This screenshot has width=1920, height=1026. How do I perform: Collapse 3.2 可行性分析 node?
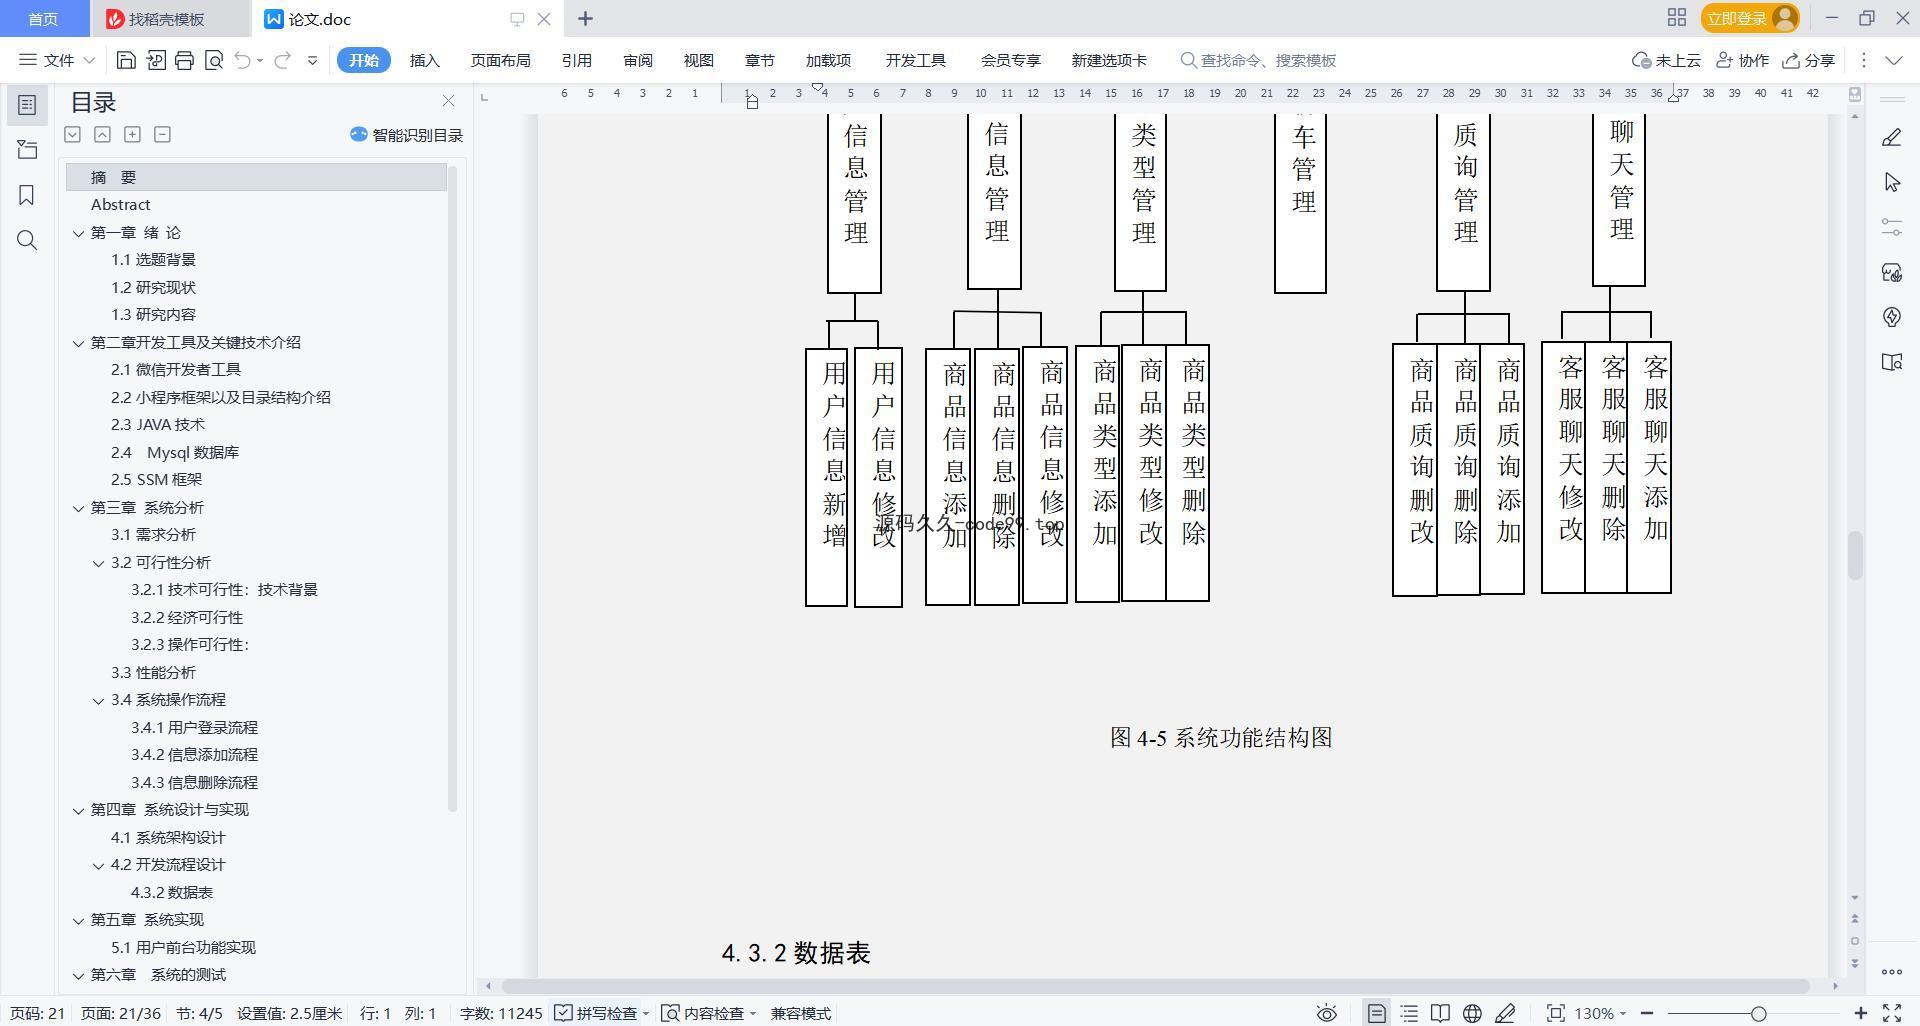99,563
